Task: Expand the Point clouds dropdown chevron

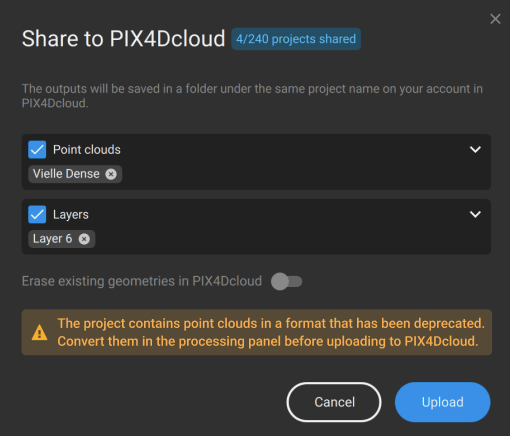Action: [x=475, y=149]
